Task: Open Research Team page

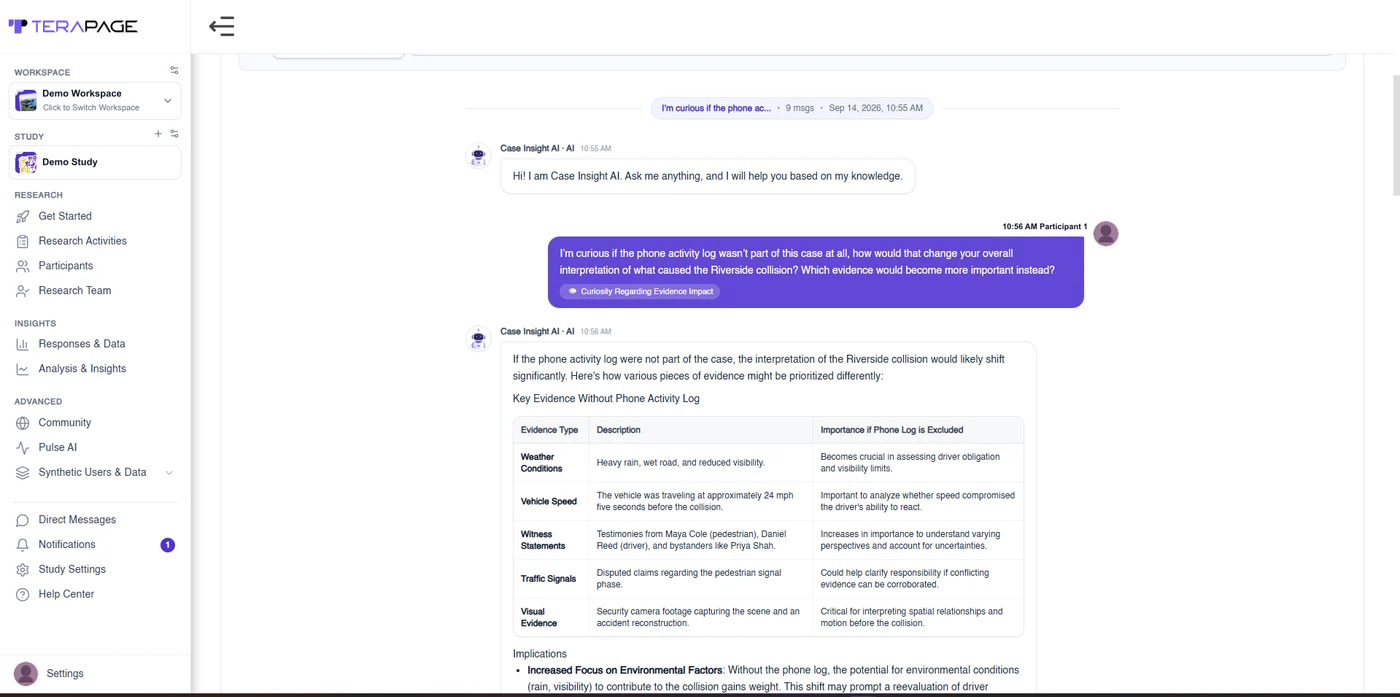Action: pyautogui.click(x=75, y=291)
